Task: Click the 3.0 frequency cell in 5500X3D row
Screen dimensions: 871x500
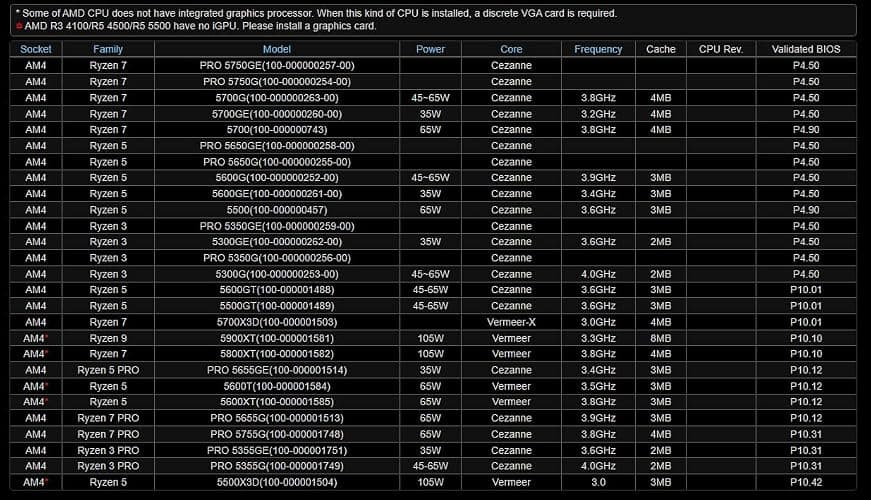Action: pos(598,482)
